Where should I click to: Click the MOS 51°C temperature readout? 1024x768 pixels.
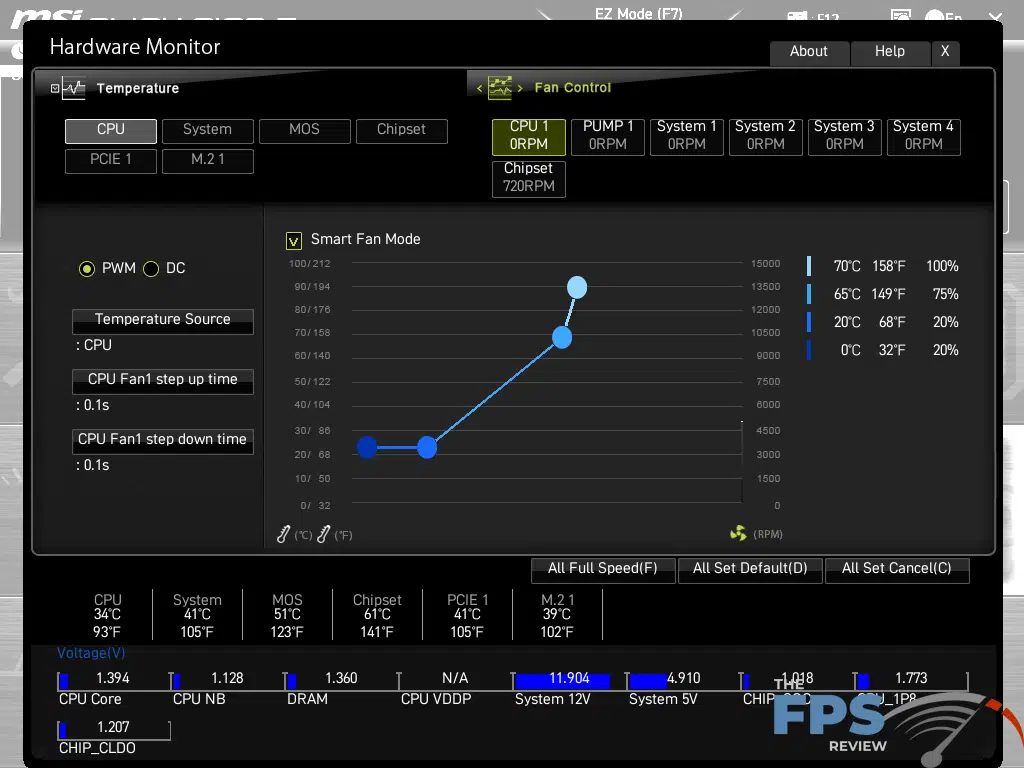pos(287,615)
